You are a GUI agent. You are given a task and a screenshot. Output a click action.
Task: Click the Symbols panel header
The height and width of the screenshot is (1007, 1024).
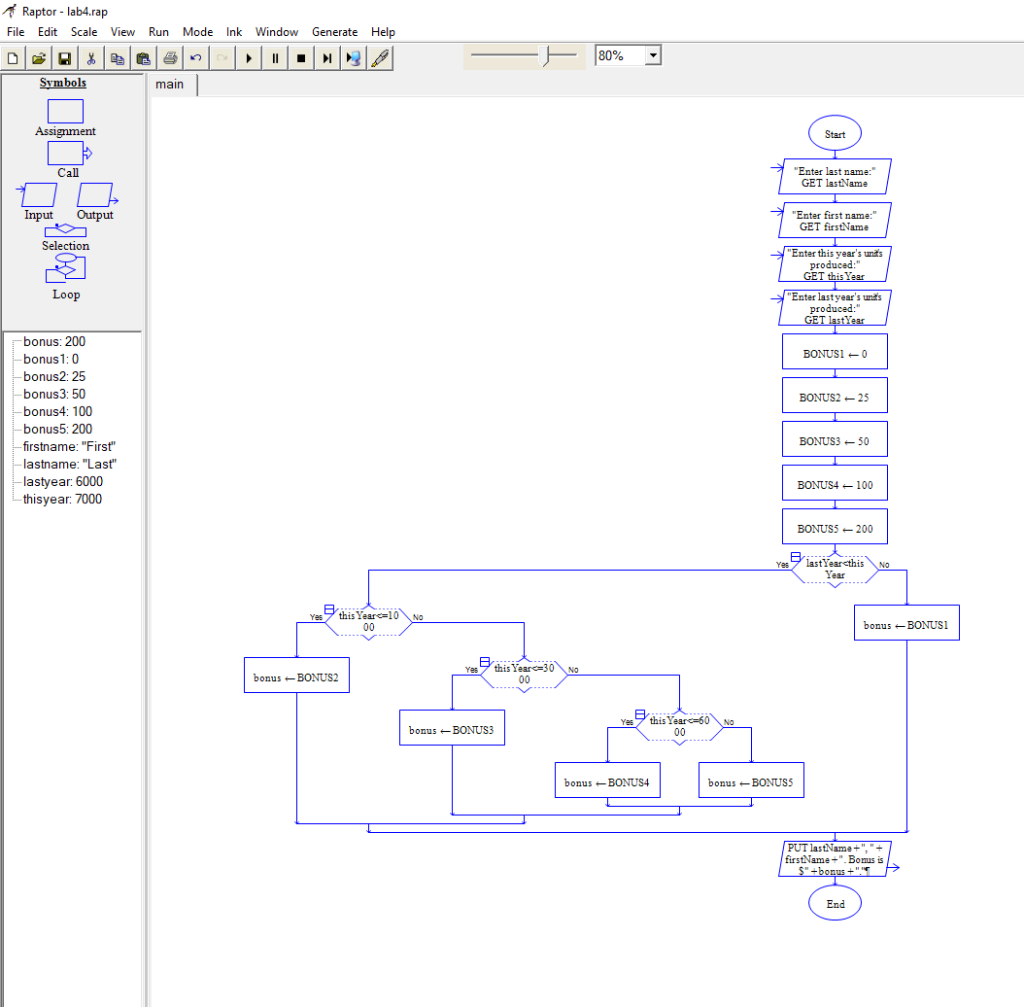point(63,82)
